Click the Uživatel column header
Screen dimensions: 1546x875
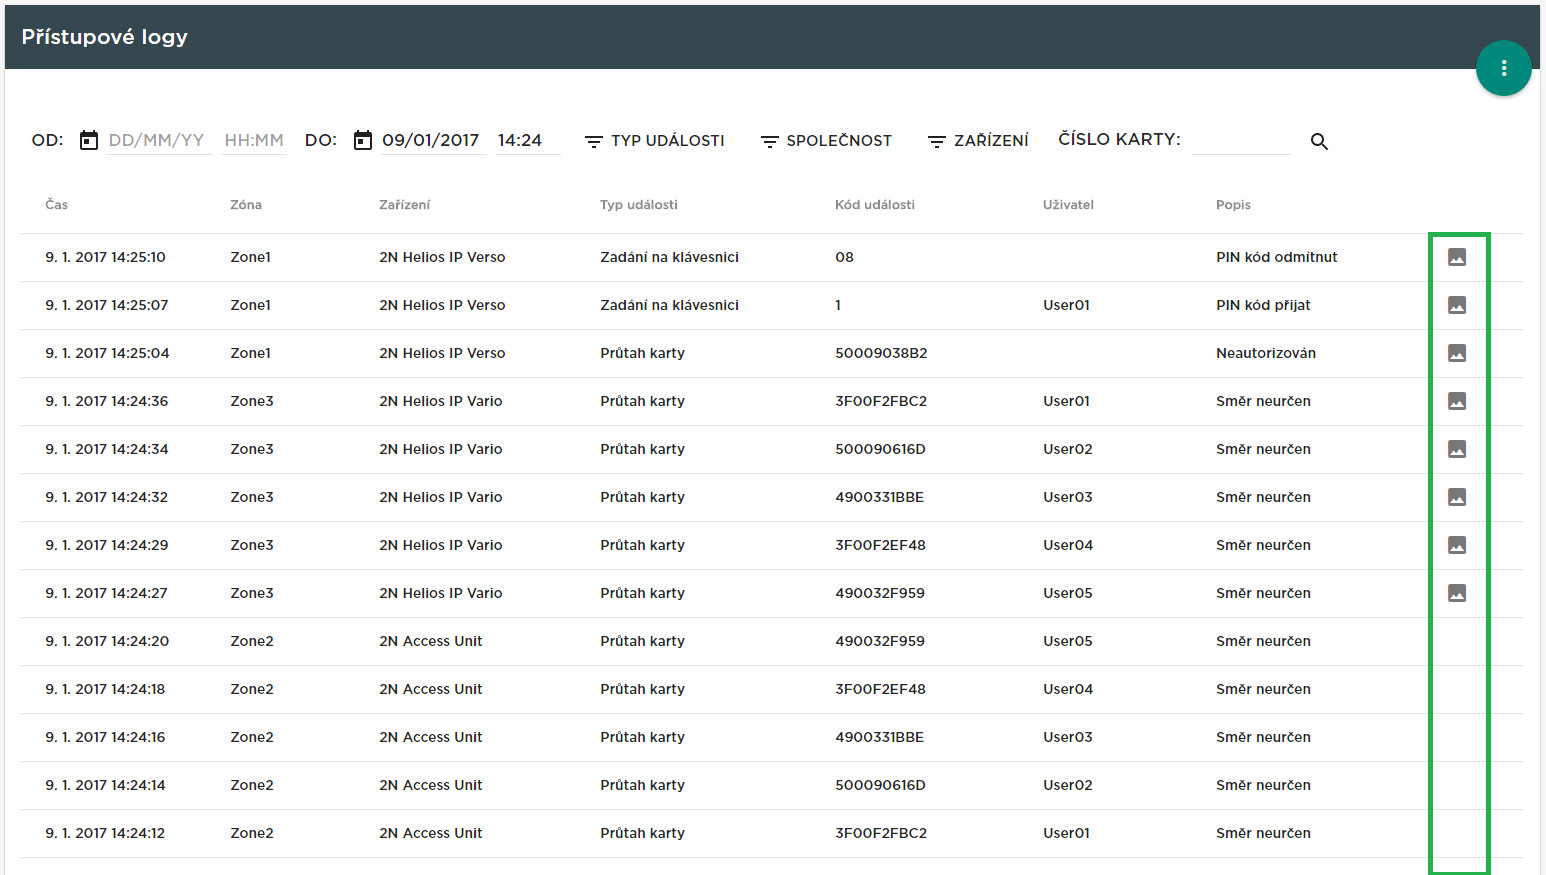point(1068,205)
